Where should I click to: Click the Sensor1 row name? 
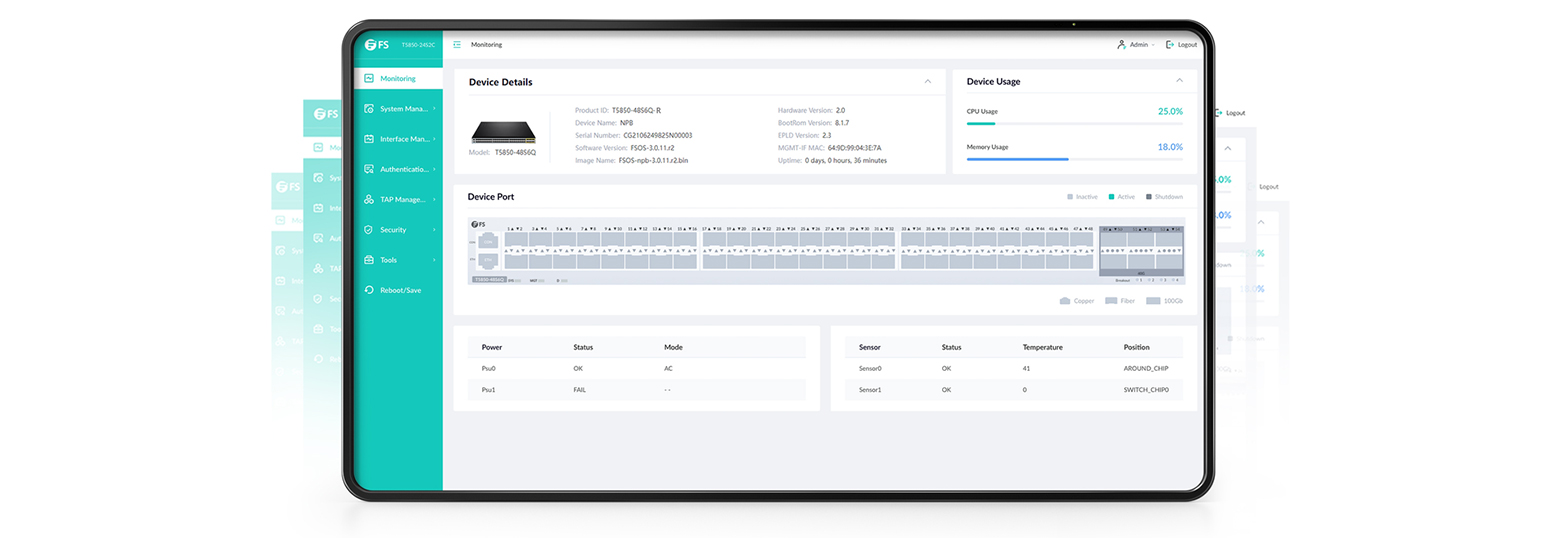pos(870,390)
